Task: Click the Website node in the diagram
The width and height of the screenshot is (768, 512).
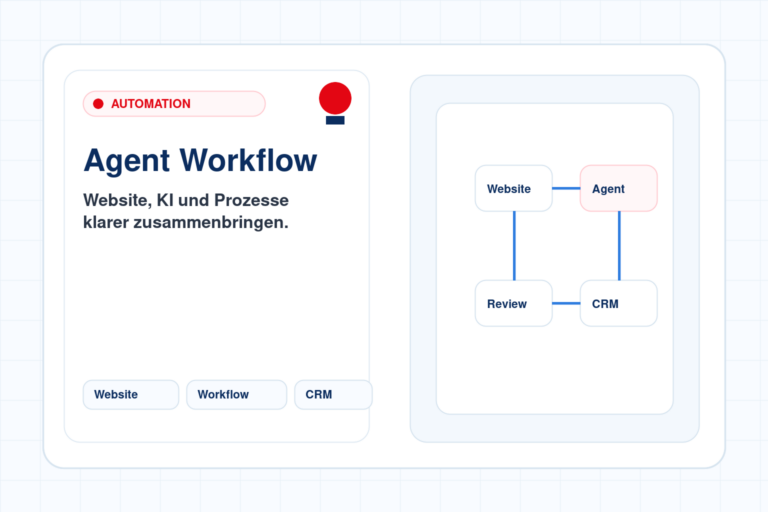Action: pos(514,189)
